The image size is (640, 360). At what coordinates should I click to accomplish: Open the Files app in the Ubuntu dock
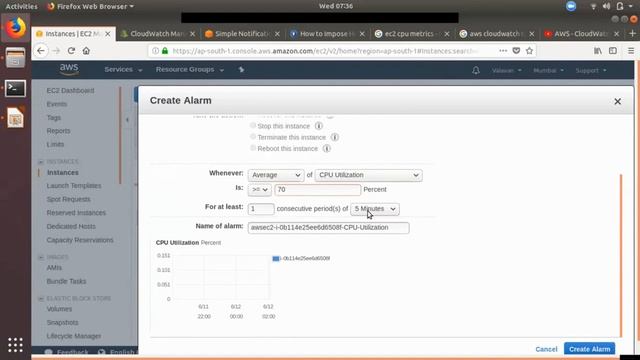[x=16, y=58]
